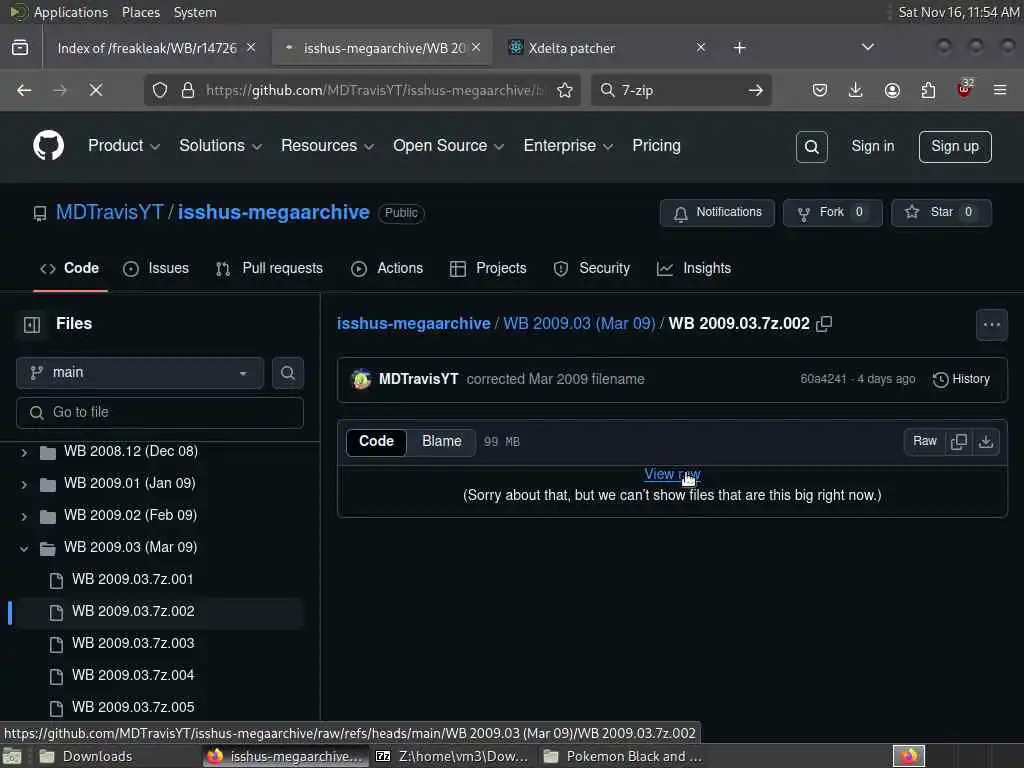
Task: Open Product navigation dropdown
Action: click(123, 146)
